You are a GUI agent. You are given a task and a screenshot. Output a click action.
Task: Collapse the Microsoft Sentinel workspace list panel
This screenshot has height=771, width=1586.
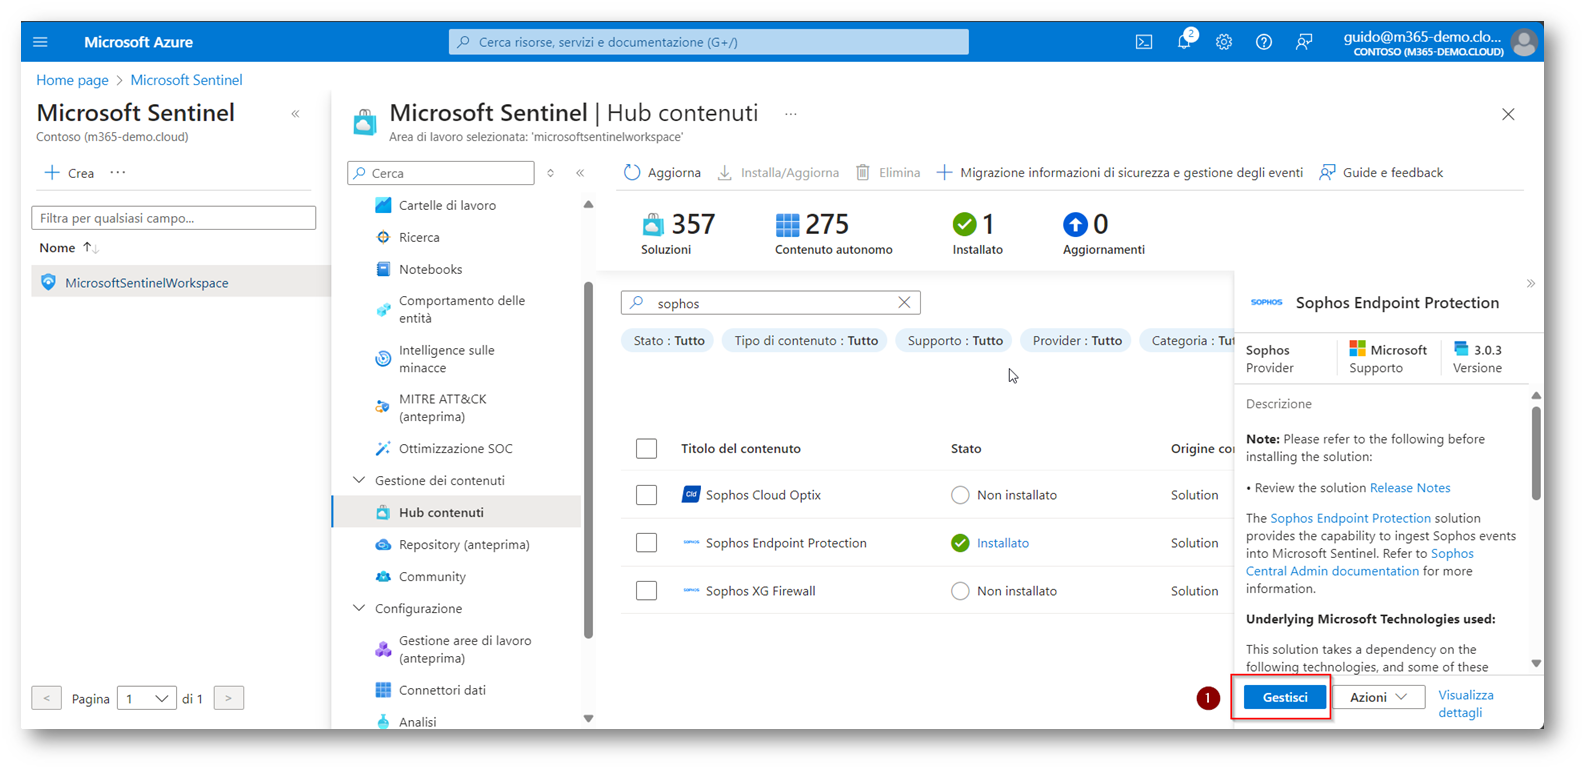[x=296, y=114]
